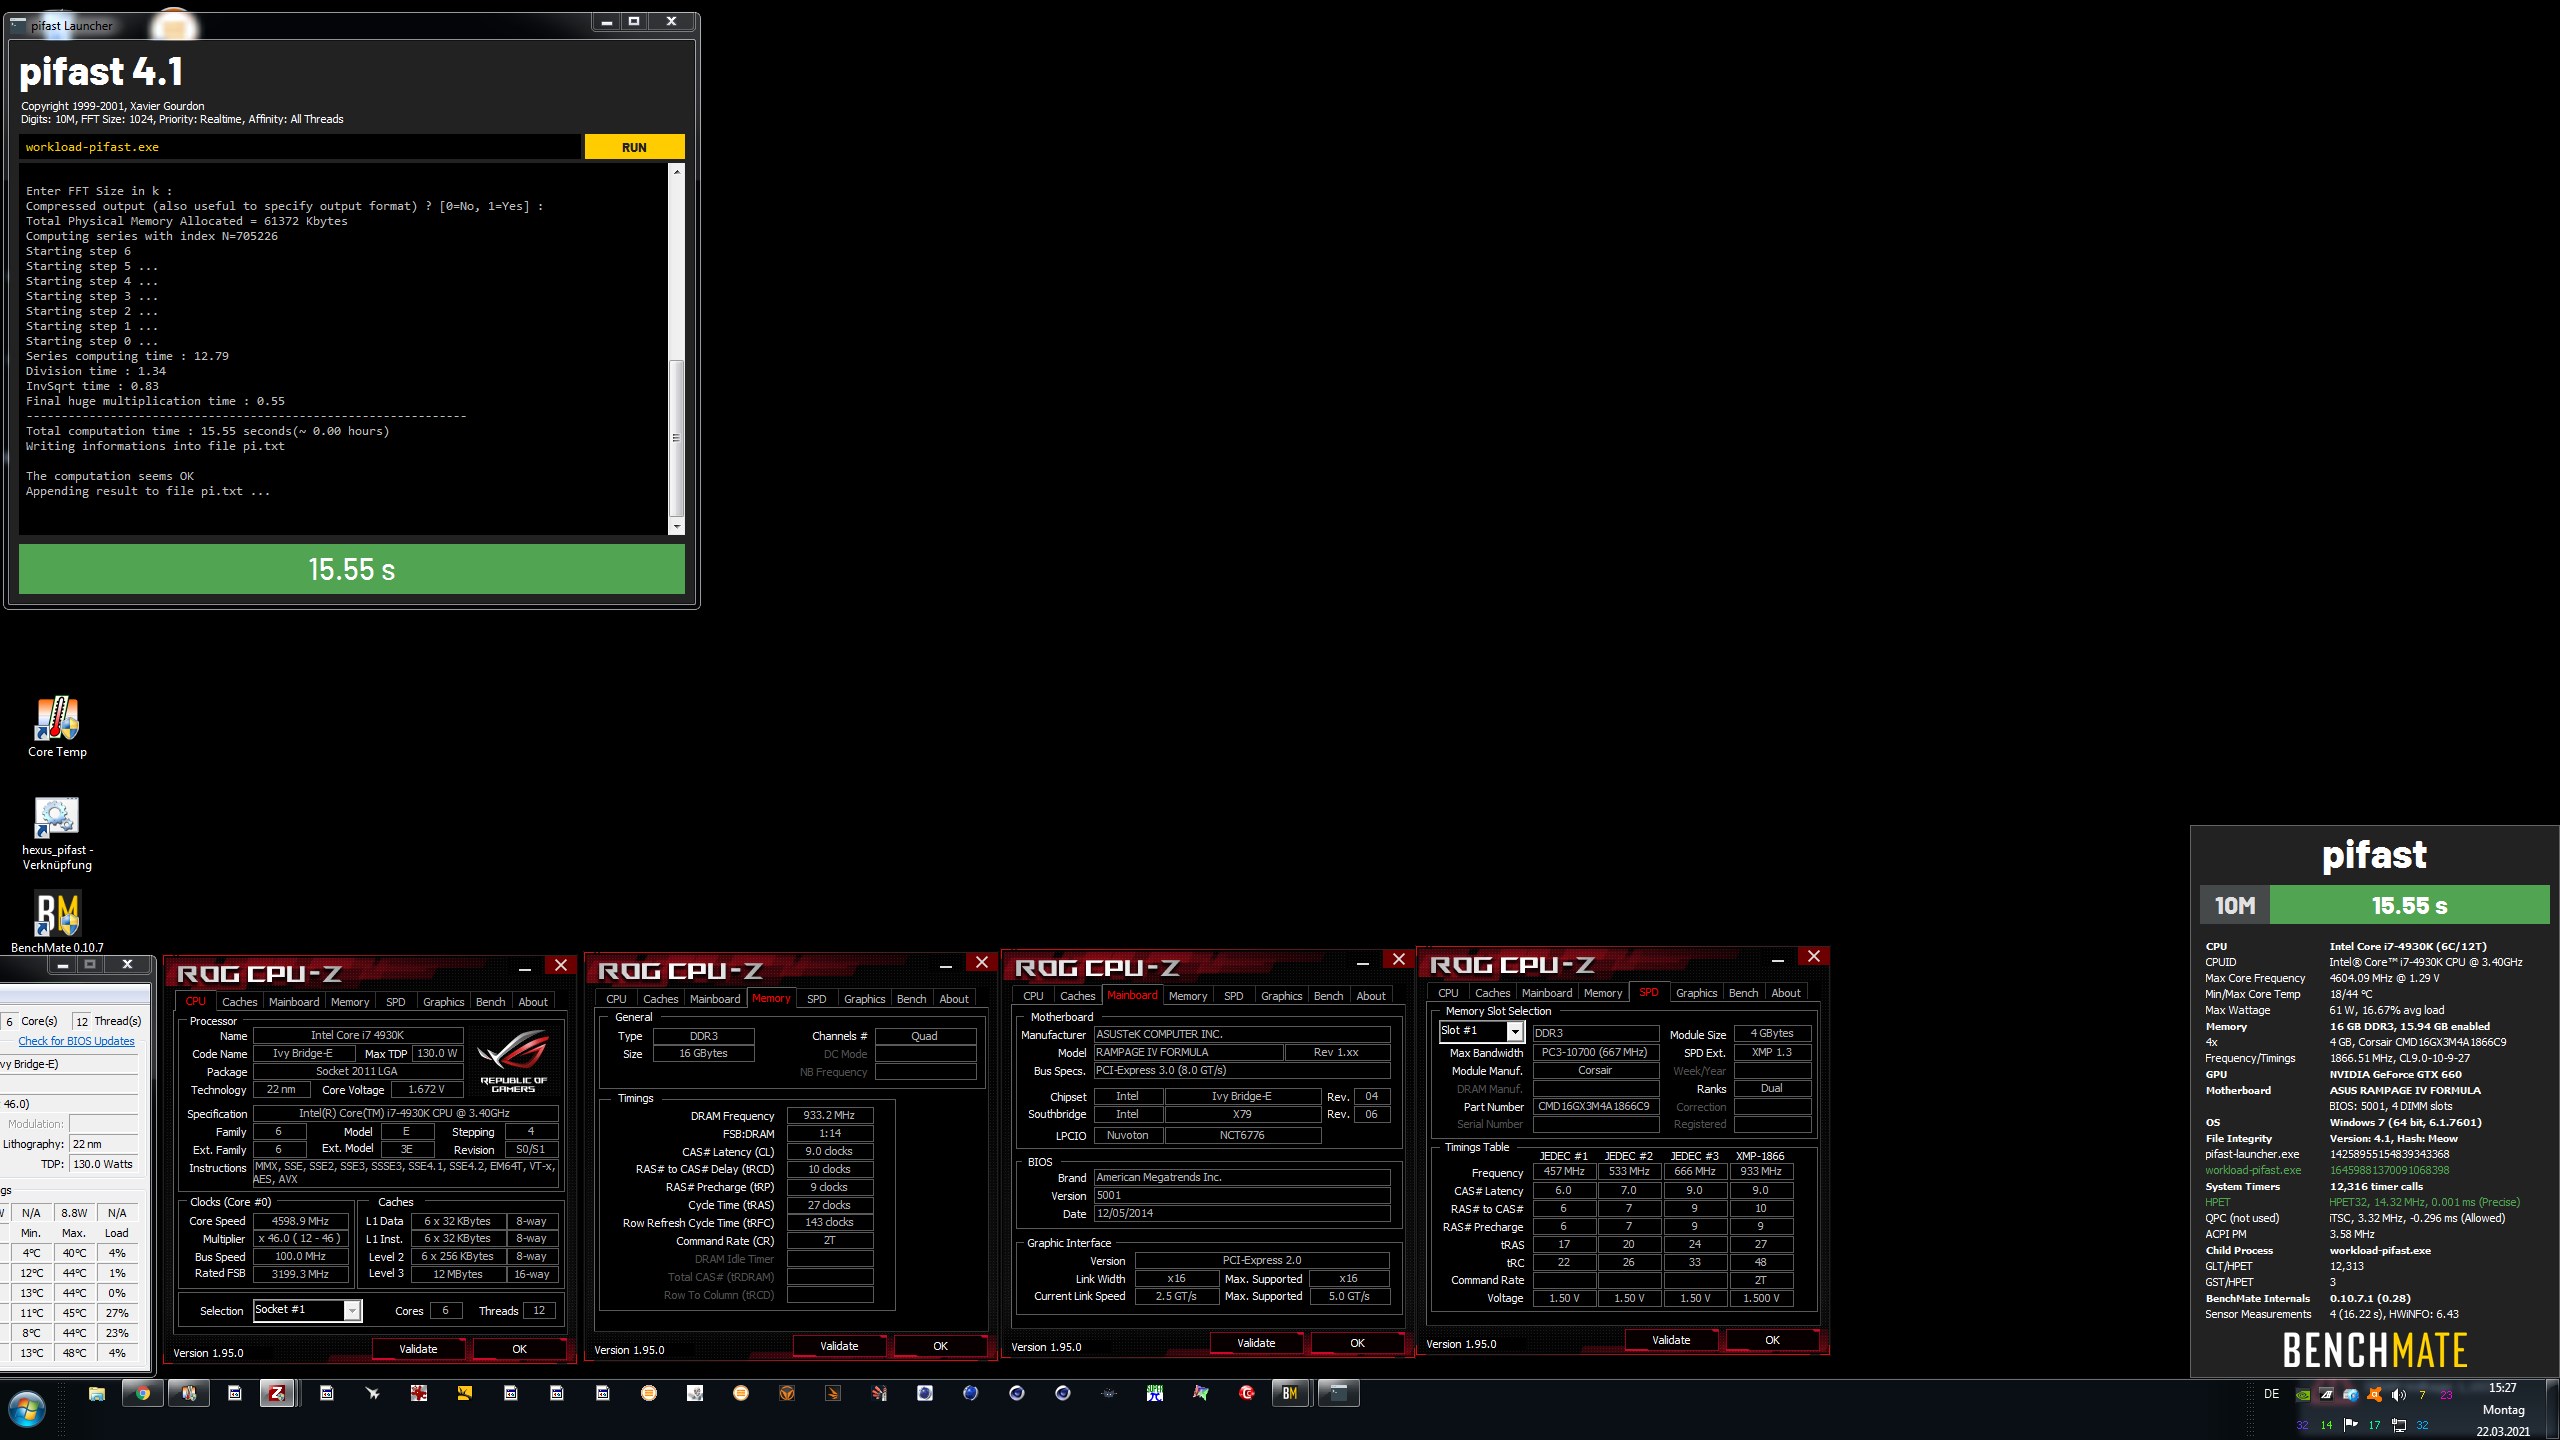
Task: Click the BIOS Date field 12/05/2014
Action: pos(1242,1213)
